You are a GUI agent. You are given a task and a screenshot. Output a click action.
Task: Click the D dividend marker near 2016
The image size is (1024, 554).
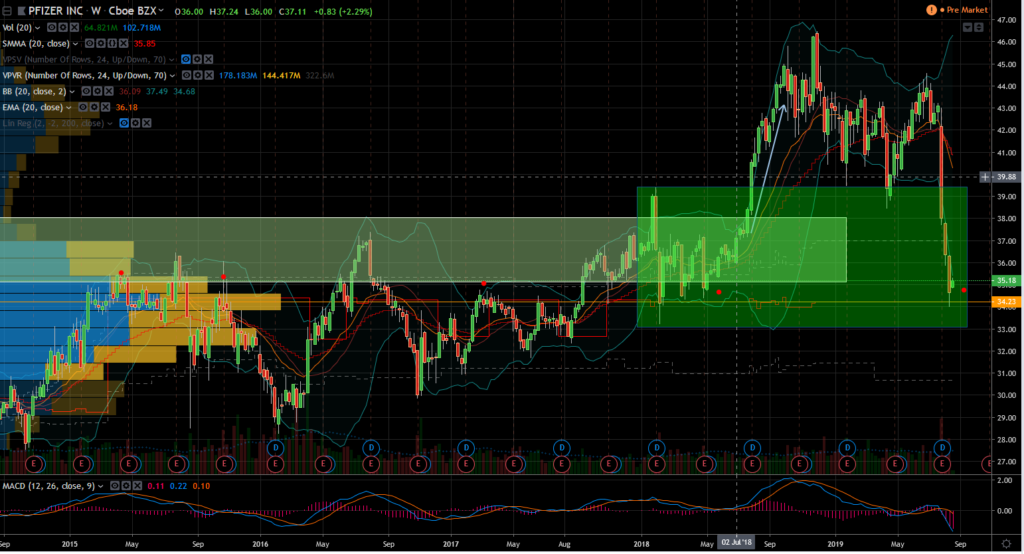[276, 448]
